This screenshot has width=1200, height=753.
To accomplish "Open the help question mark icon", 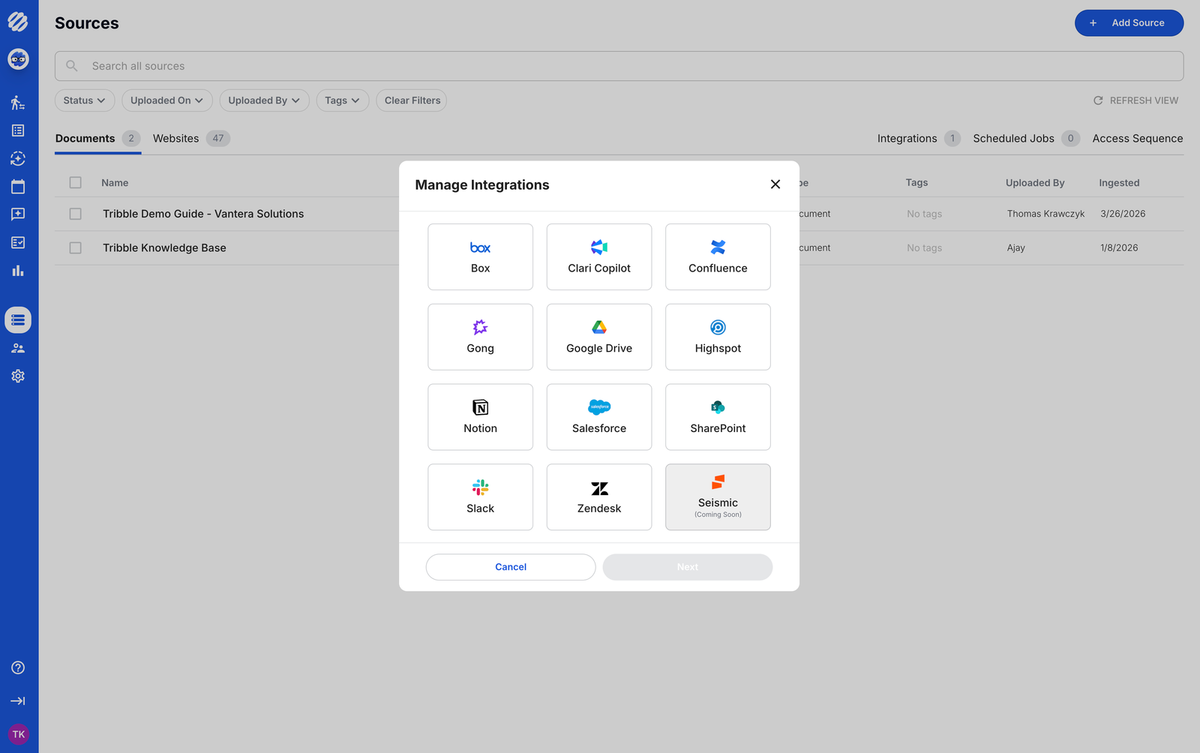I will tap(18, 668).
